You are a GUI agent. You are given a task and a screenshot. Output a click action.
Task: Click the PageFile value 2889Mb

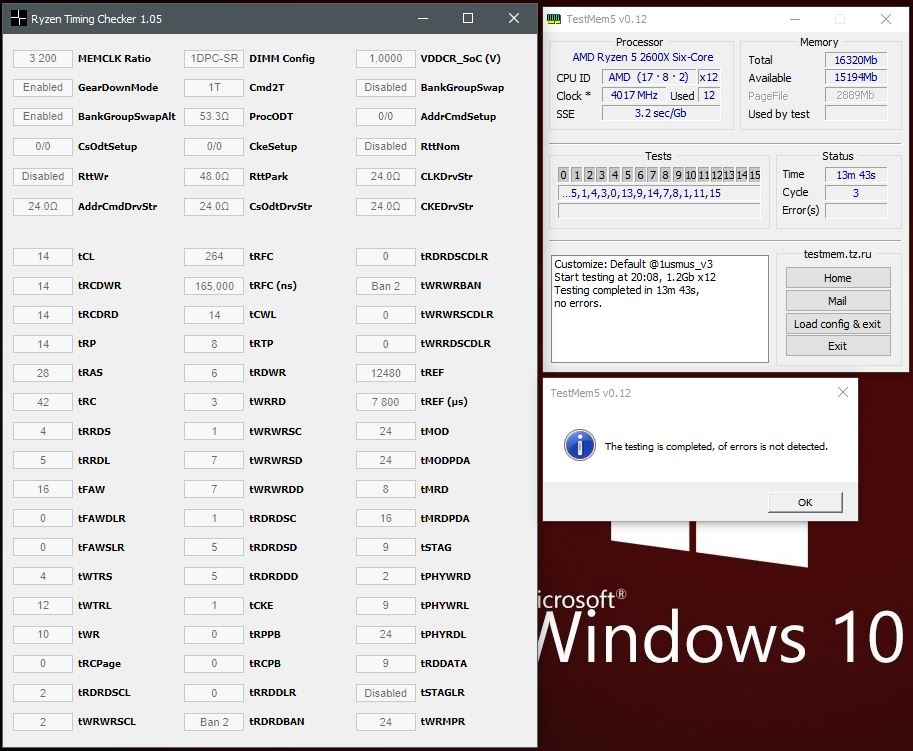click(855, 95)
